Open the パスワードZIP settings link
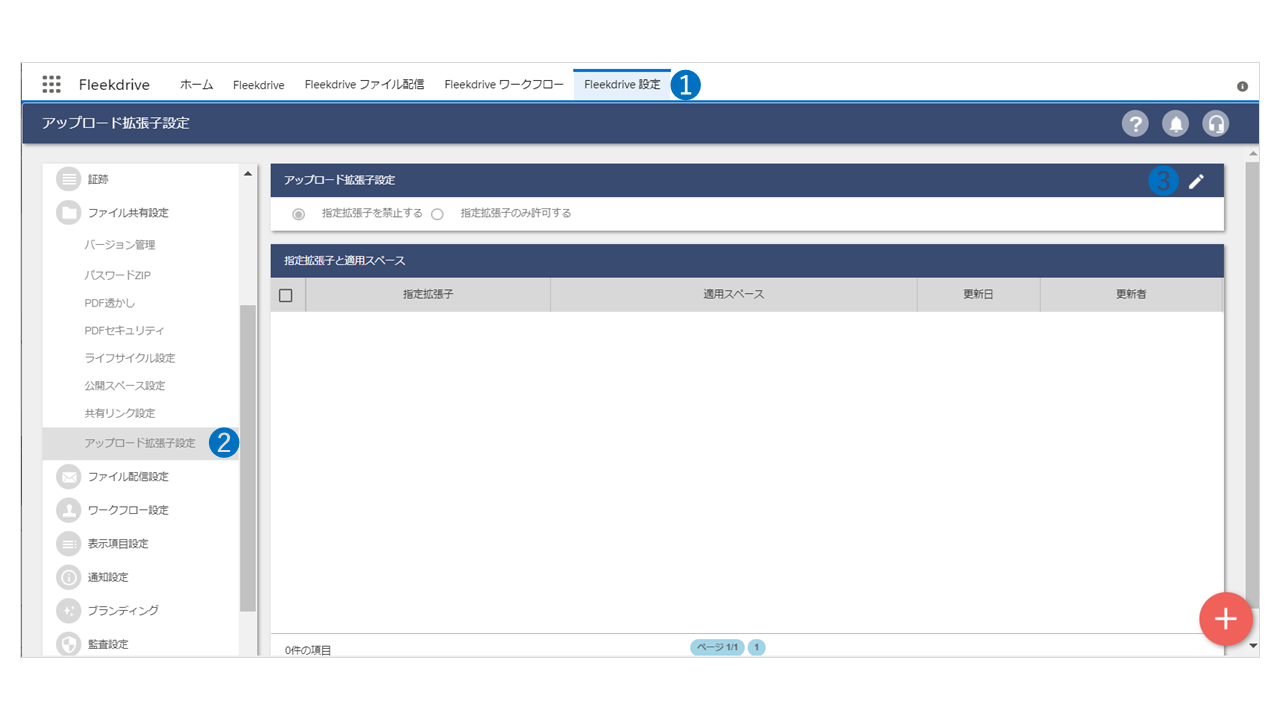Image resolution: width=1280 pixels, height=720 pixels. [117, 275]
